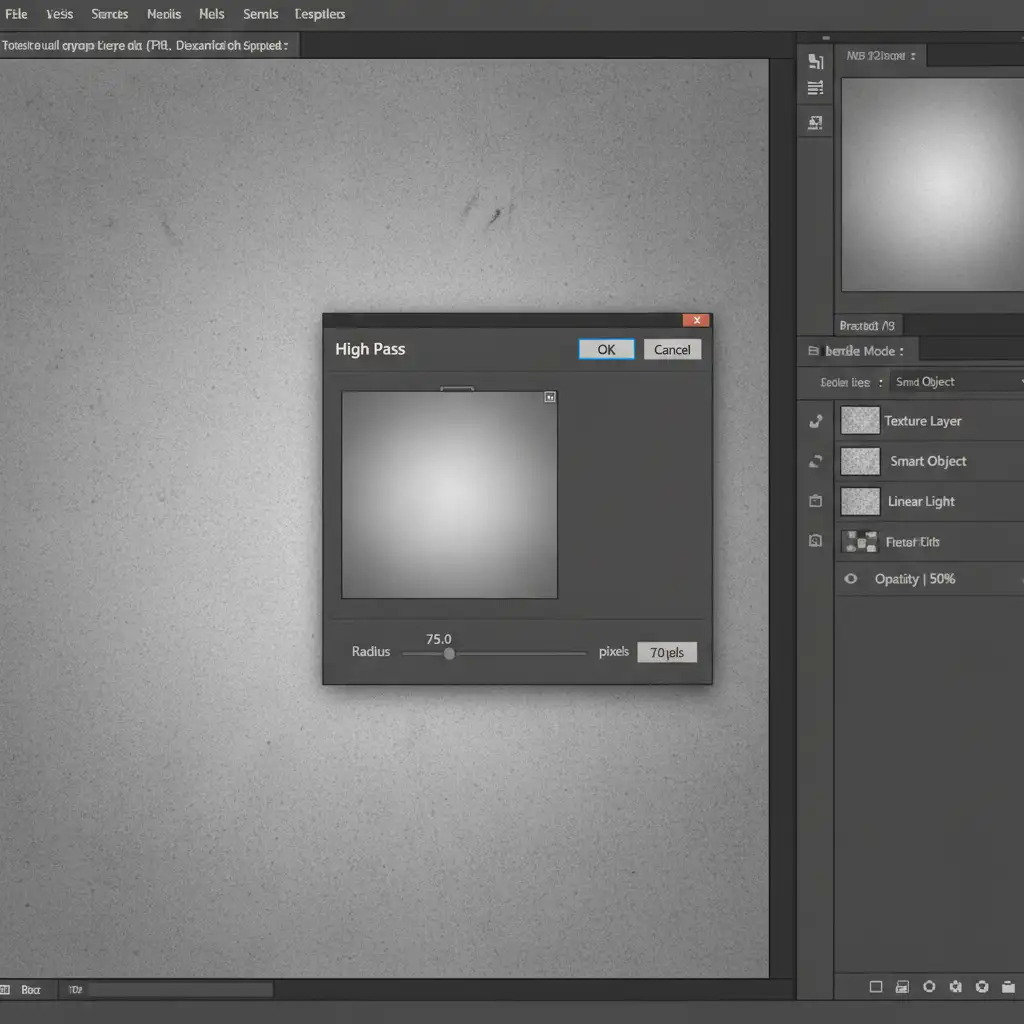This screenshot has height=1024, width=1024.
Task: Click the Radius slider handle
Action: pos(449,653)
